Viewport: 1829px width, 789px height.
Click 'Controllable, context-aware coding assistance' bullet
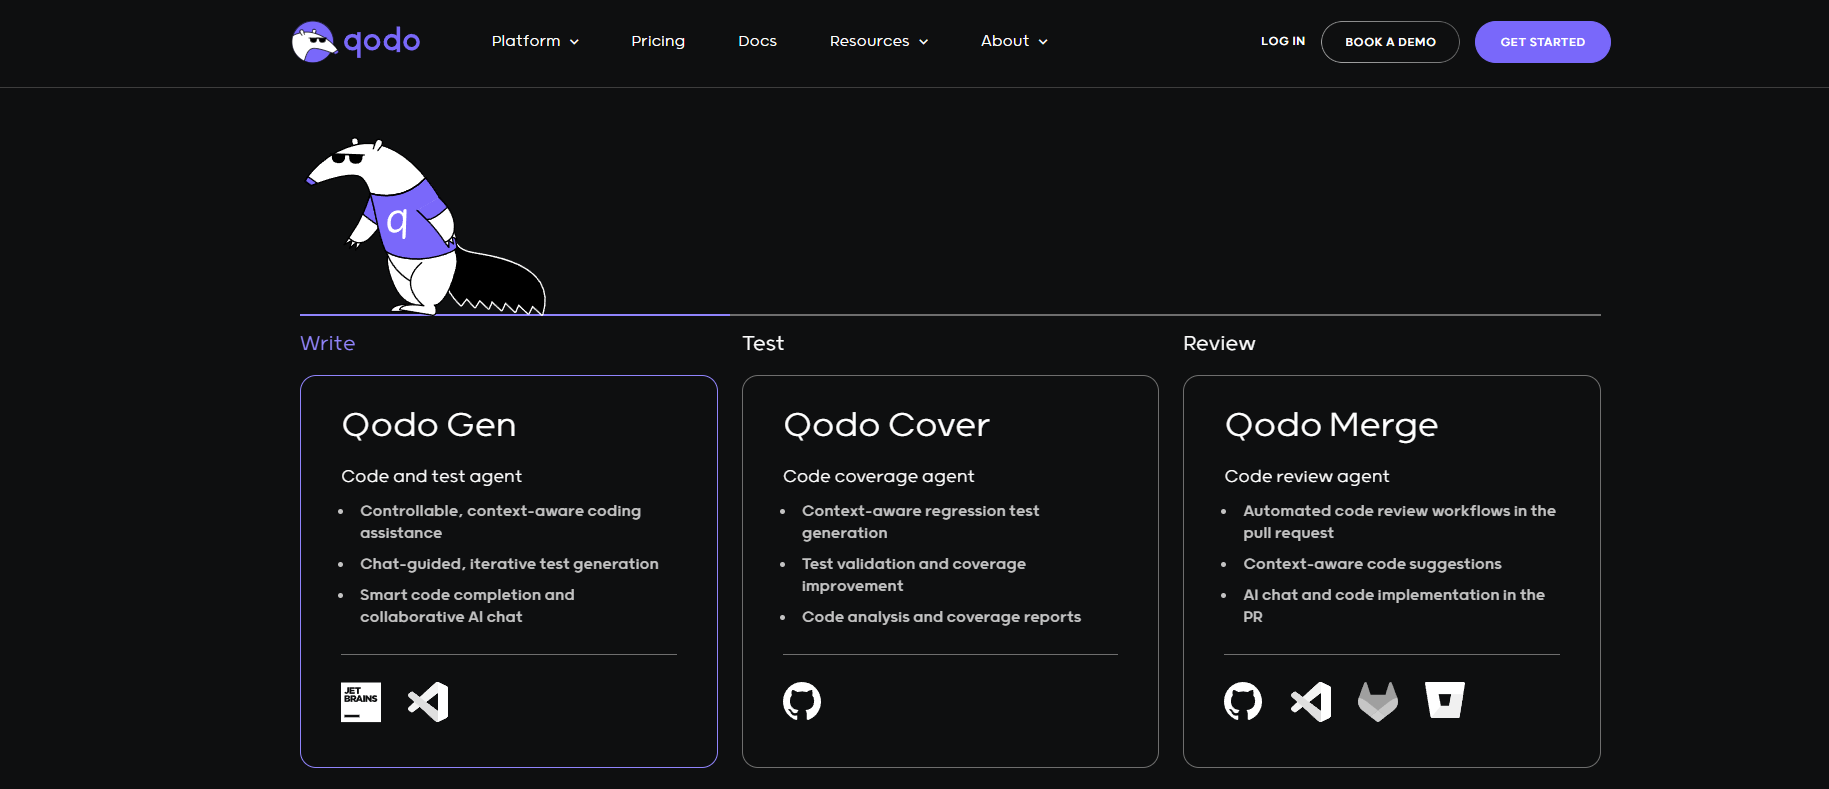pyautogui.click(x=500, y=522)
